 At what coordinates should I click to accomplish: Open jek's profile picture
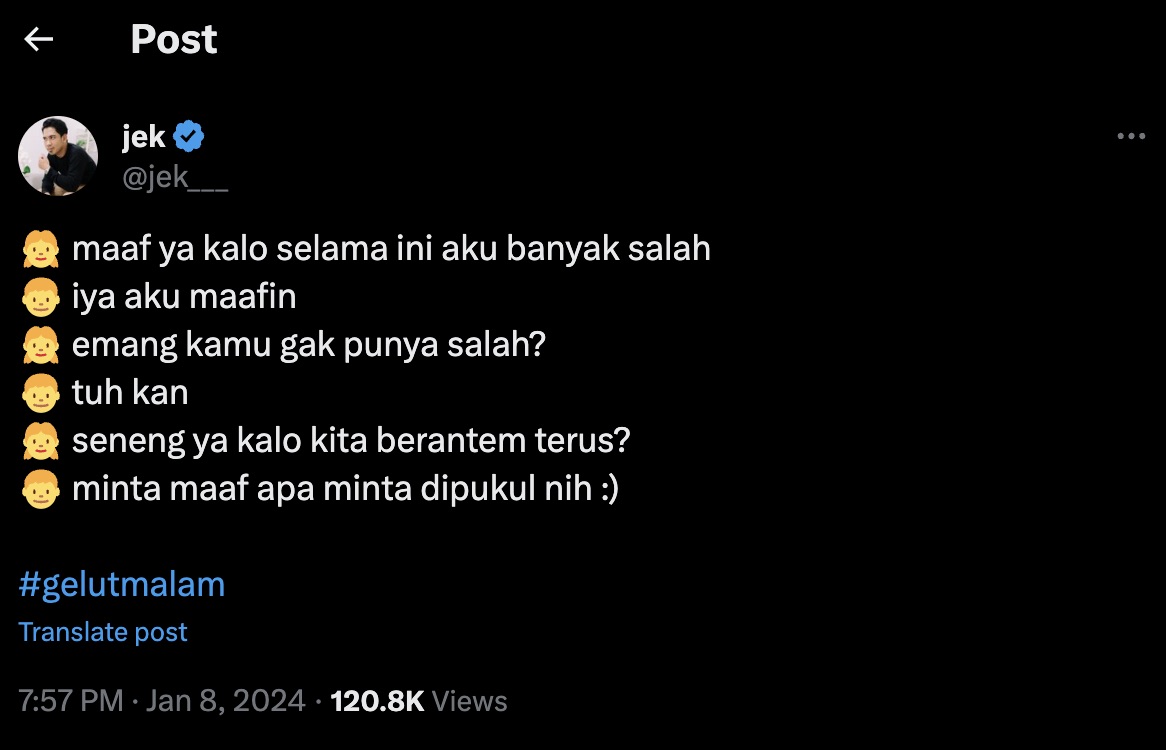coord(58,156)
